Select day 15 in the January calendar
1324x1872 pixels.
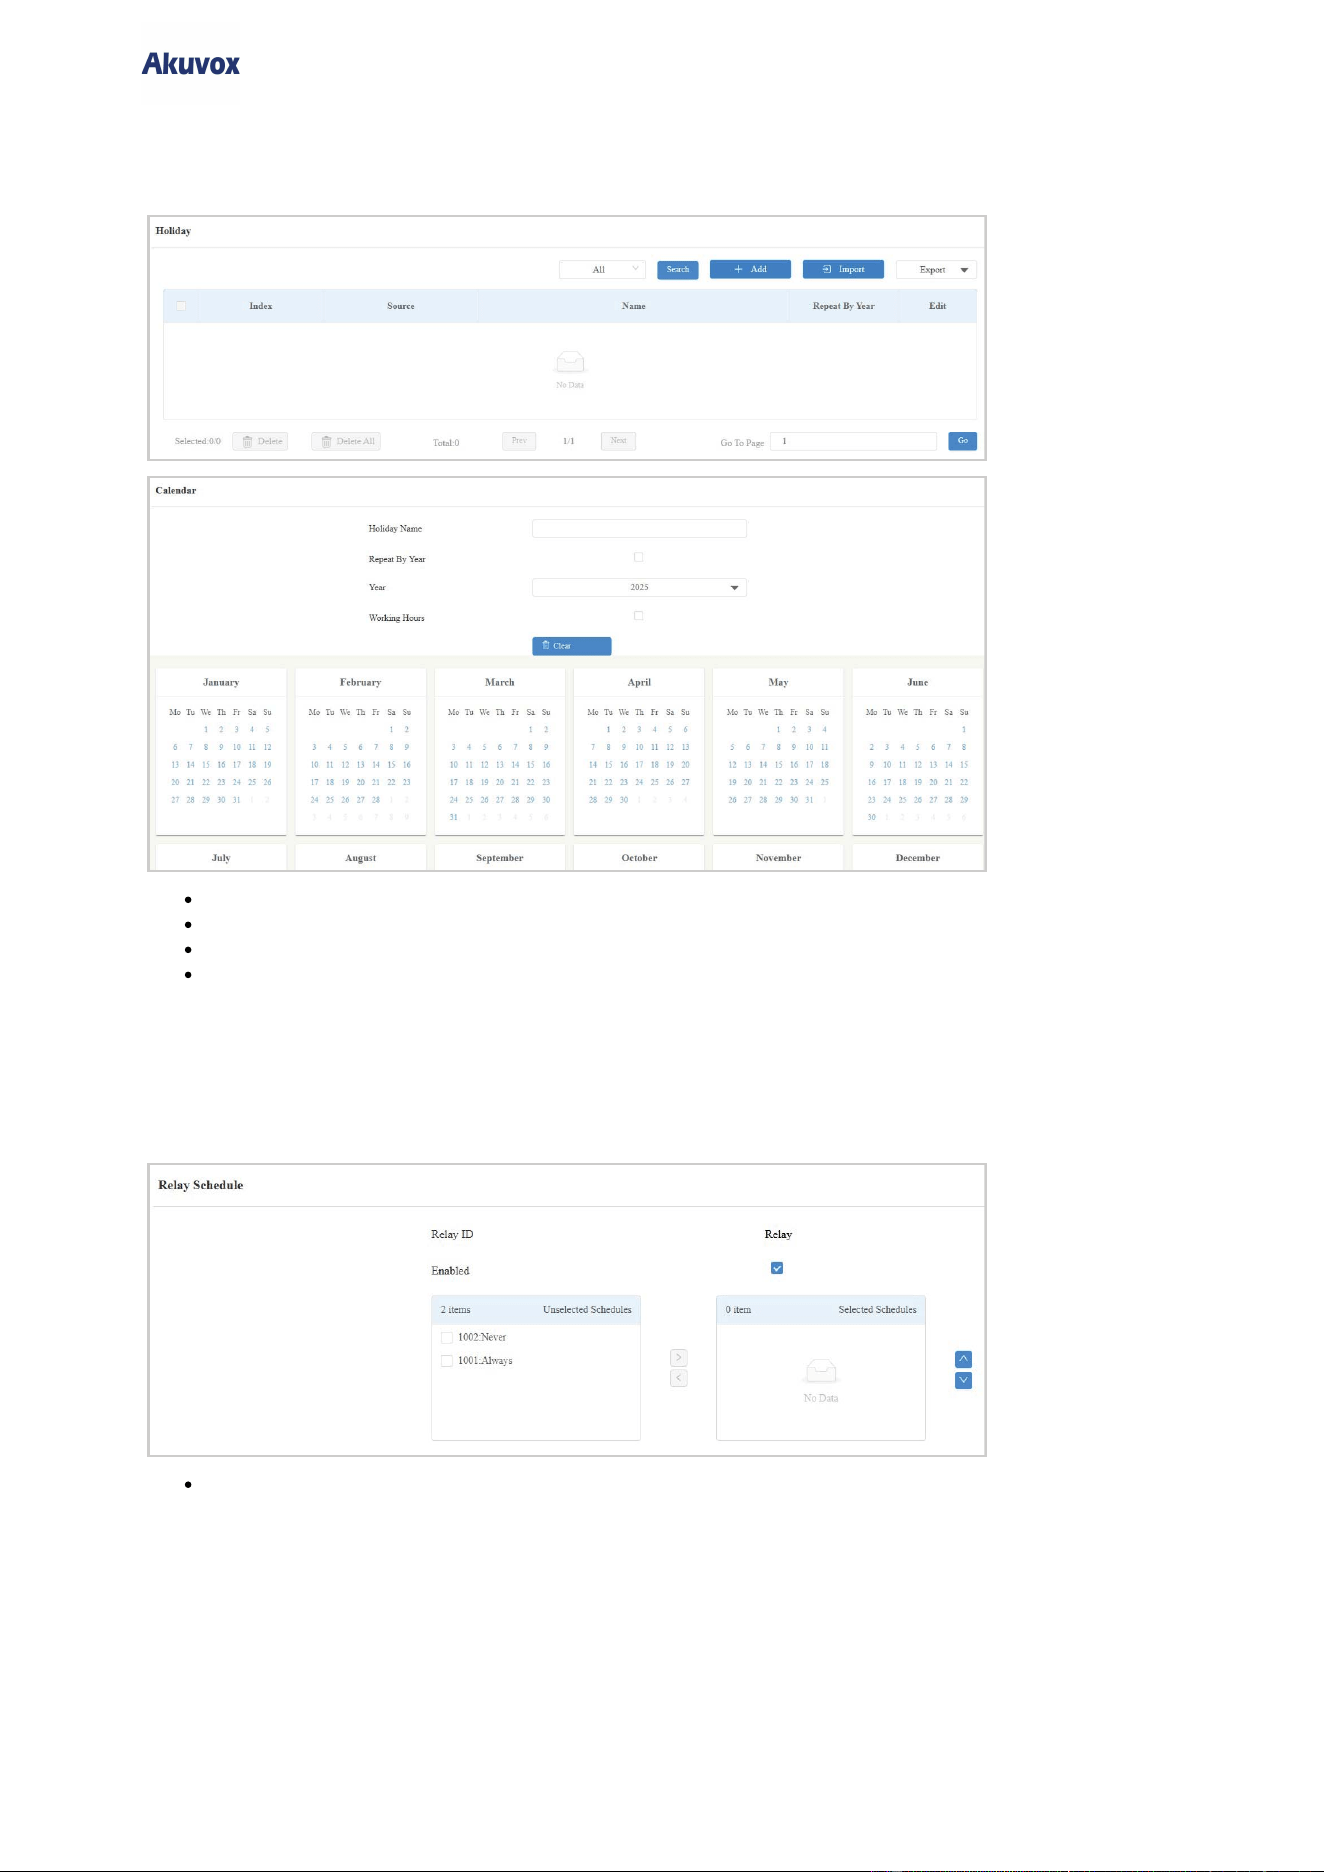tap(206, 765)
